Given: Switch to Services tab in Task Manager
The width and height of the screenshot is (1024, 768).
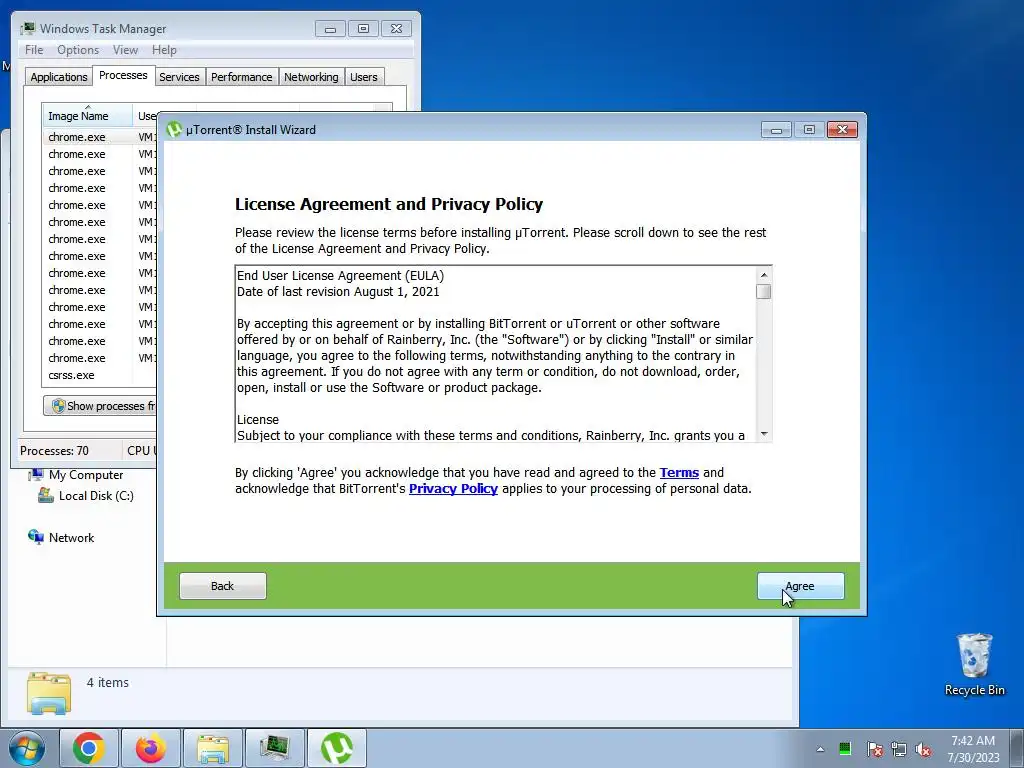Looking at the screenshot, I should click(179, 77).
